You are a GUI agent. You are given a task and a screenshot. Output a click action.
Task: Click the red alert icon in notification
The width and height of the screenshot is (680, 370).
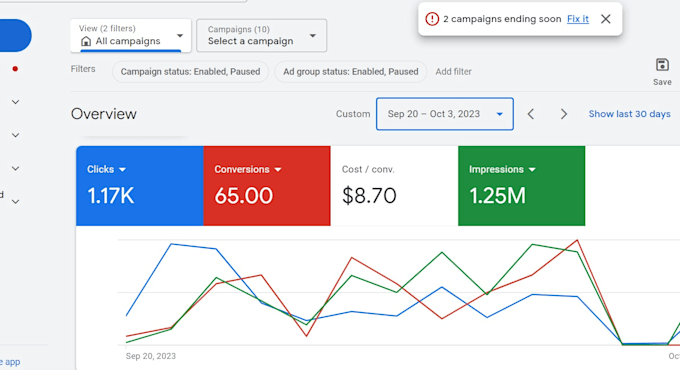coord(432,19)
